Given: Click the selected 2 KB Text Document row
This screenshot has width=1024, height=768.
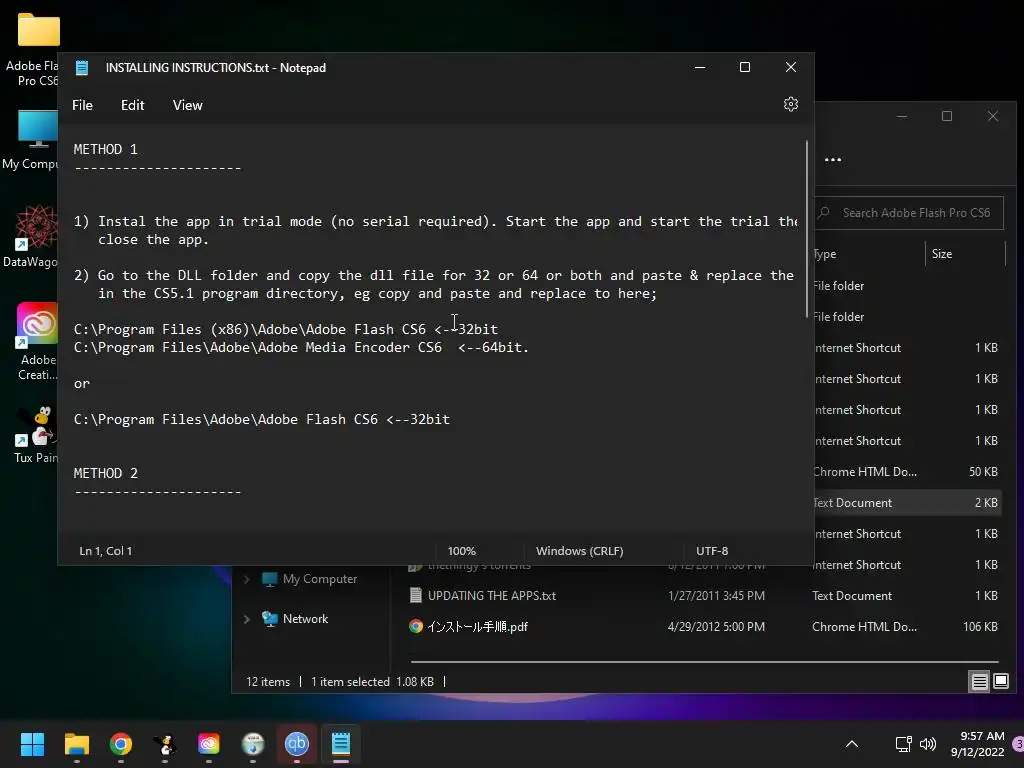Looking at the screenshot, I should (906, 503).
